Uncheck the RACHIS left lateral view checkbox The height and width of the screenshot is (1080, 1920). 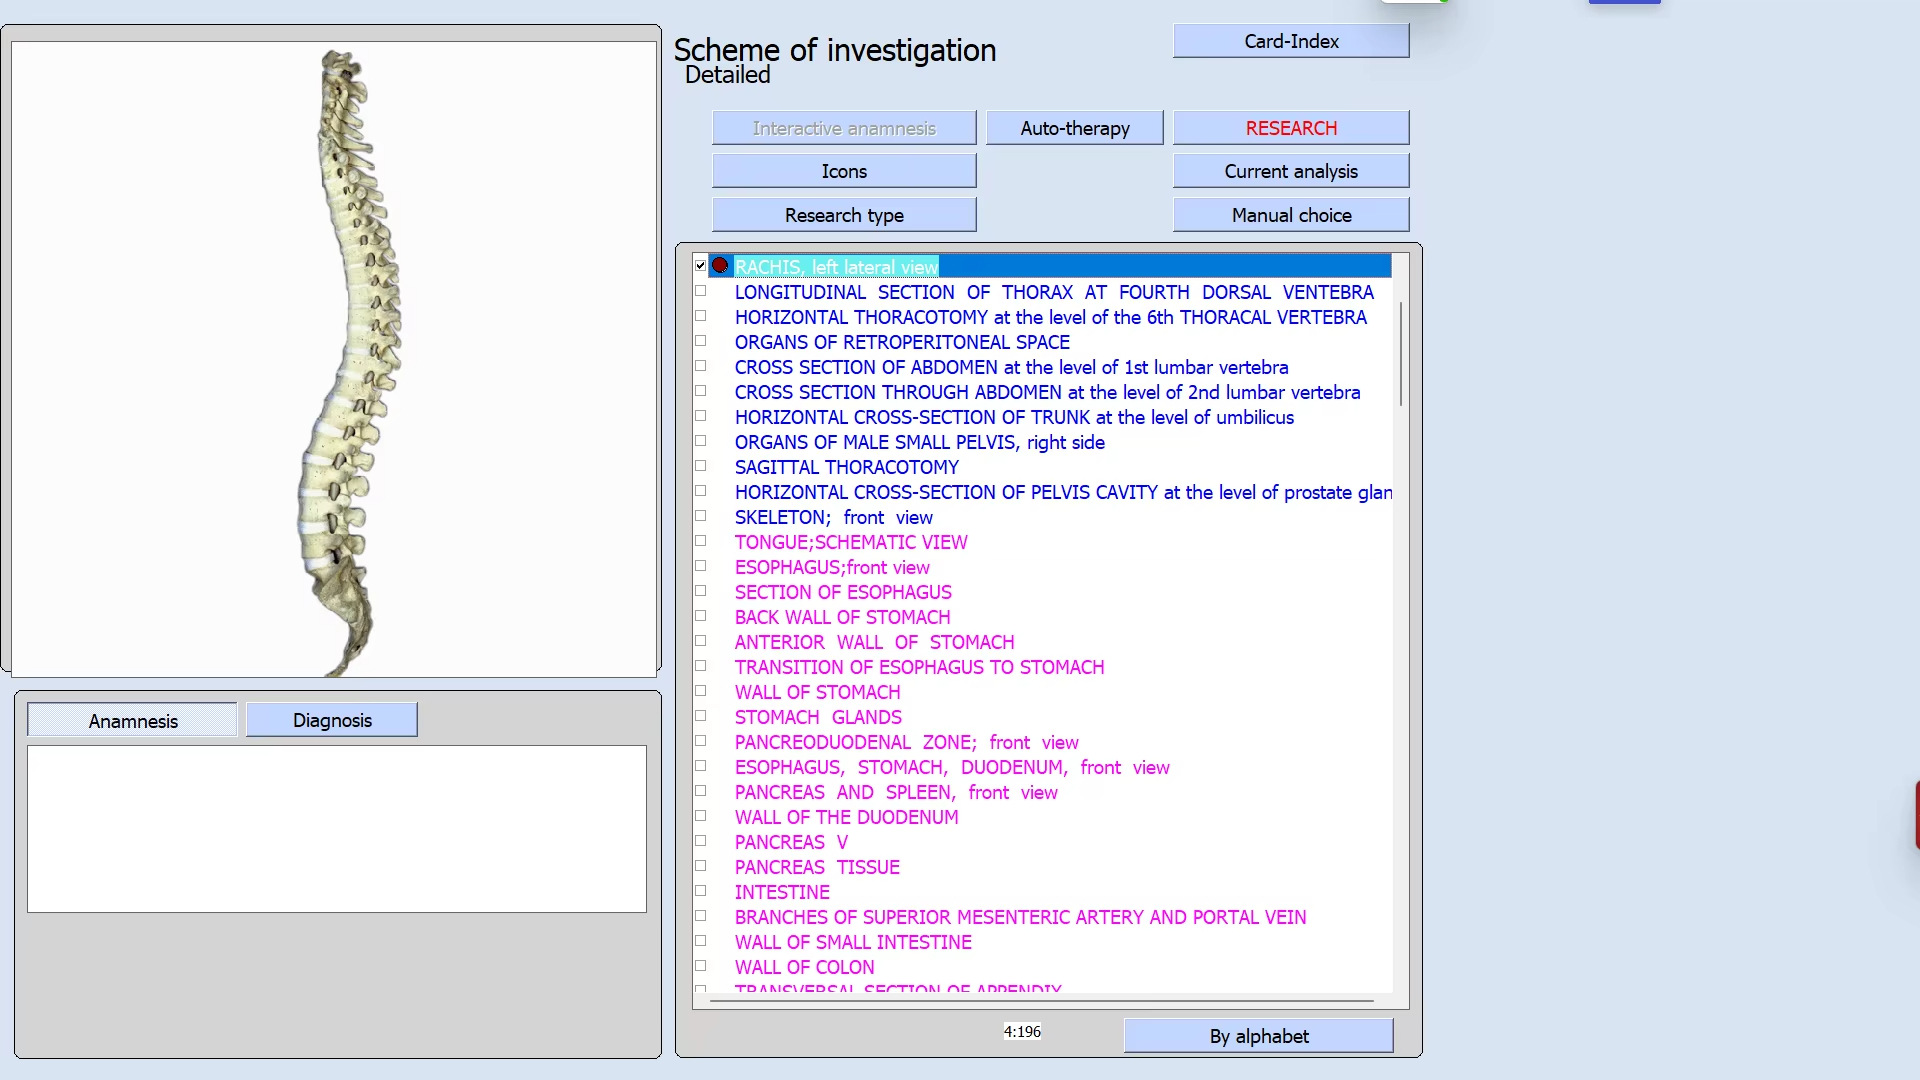[701, 266]
